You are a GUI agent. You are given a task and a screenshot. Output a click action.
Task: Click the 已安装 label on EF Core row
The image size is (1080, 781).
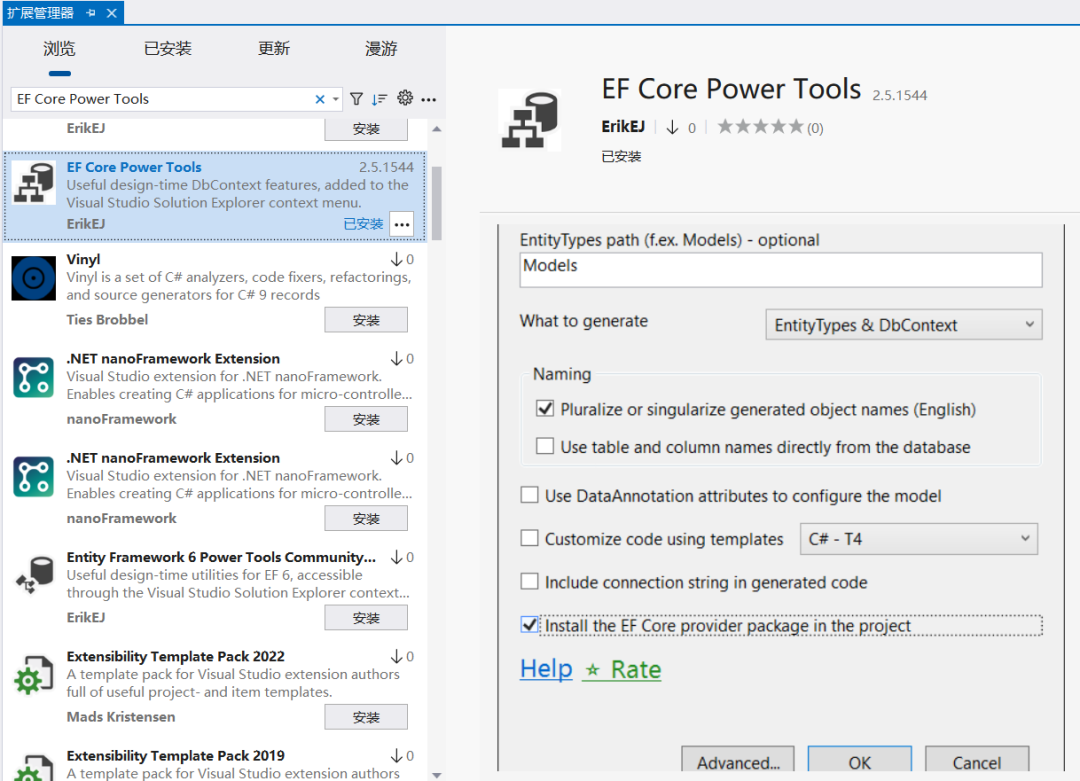[x=363, y=224]
